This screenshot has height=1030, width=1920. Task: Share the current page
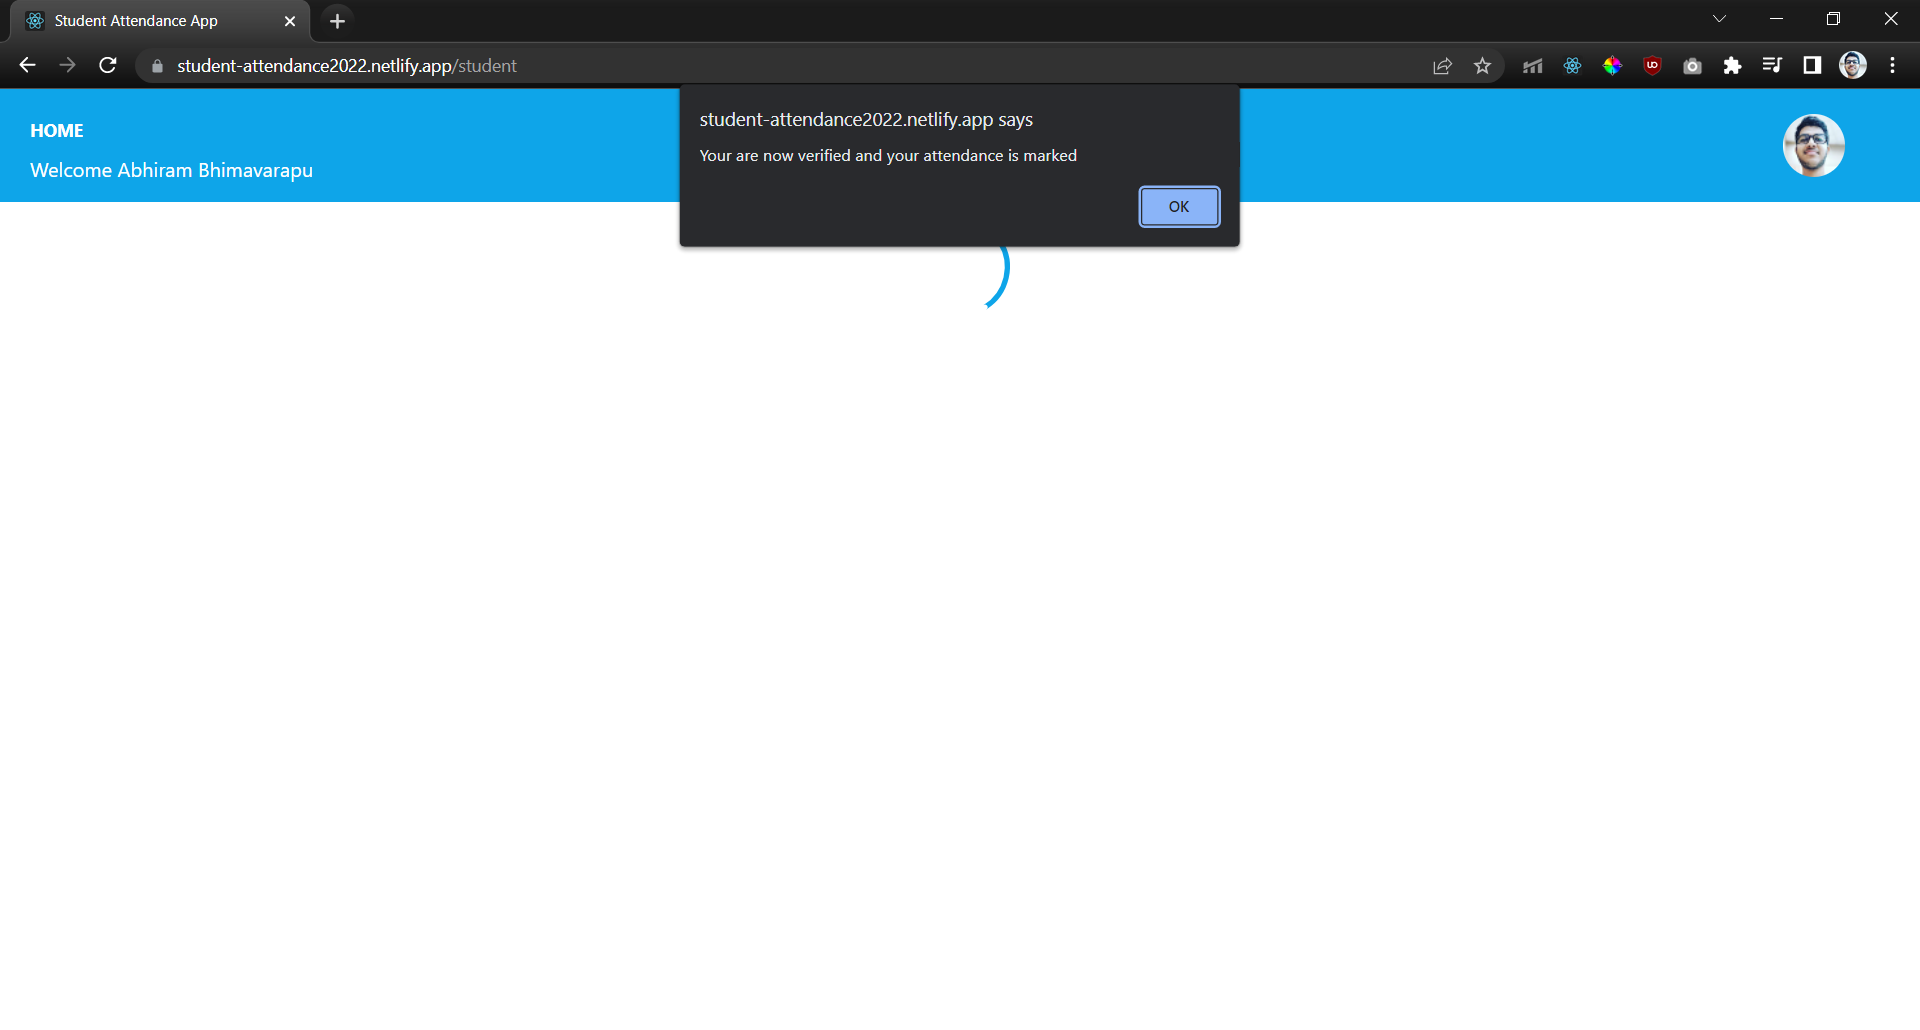[1443, 65]
